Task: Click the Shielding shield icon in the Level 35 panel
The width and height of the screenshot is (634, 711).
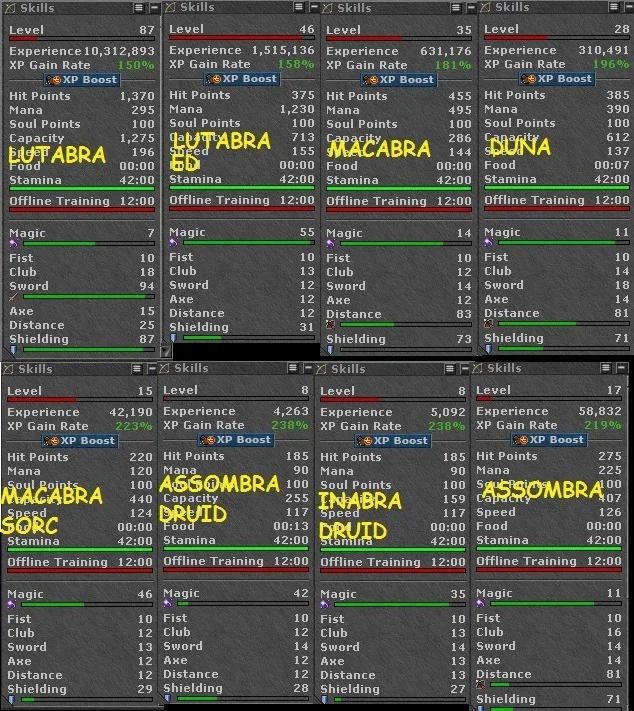Action: pos(331,350)
